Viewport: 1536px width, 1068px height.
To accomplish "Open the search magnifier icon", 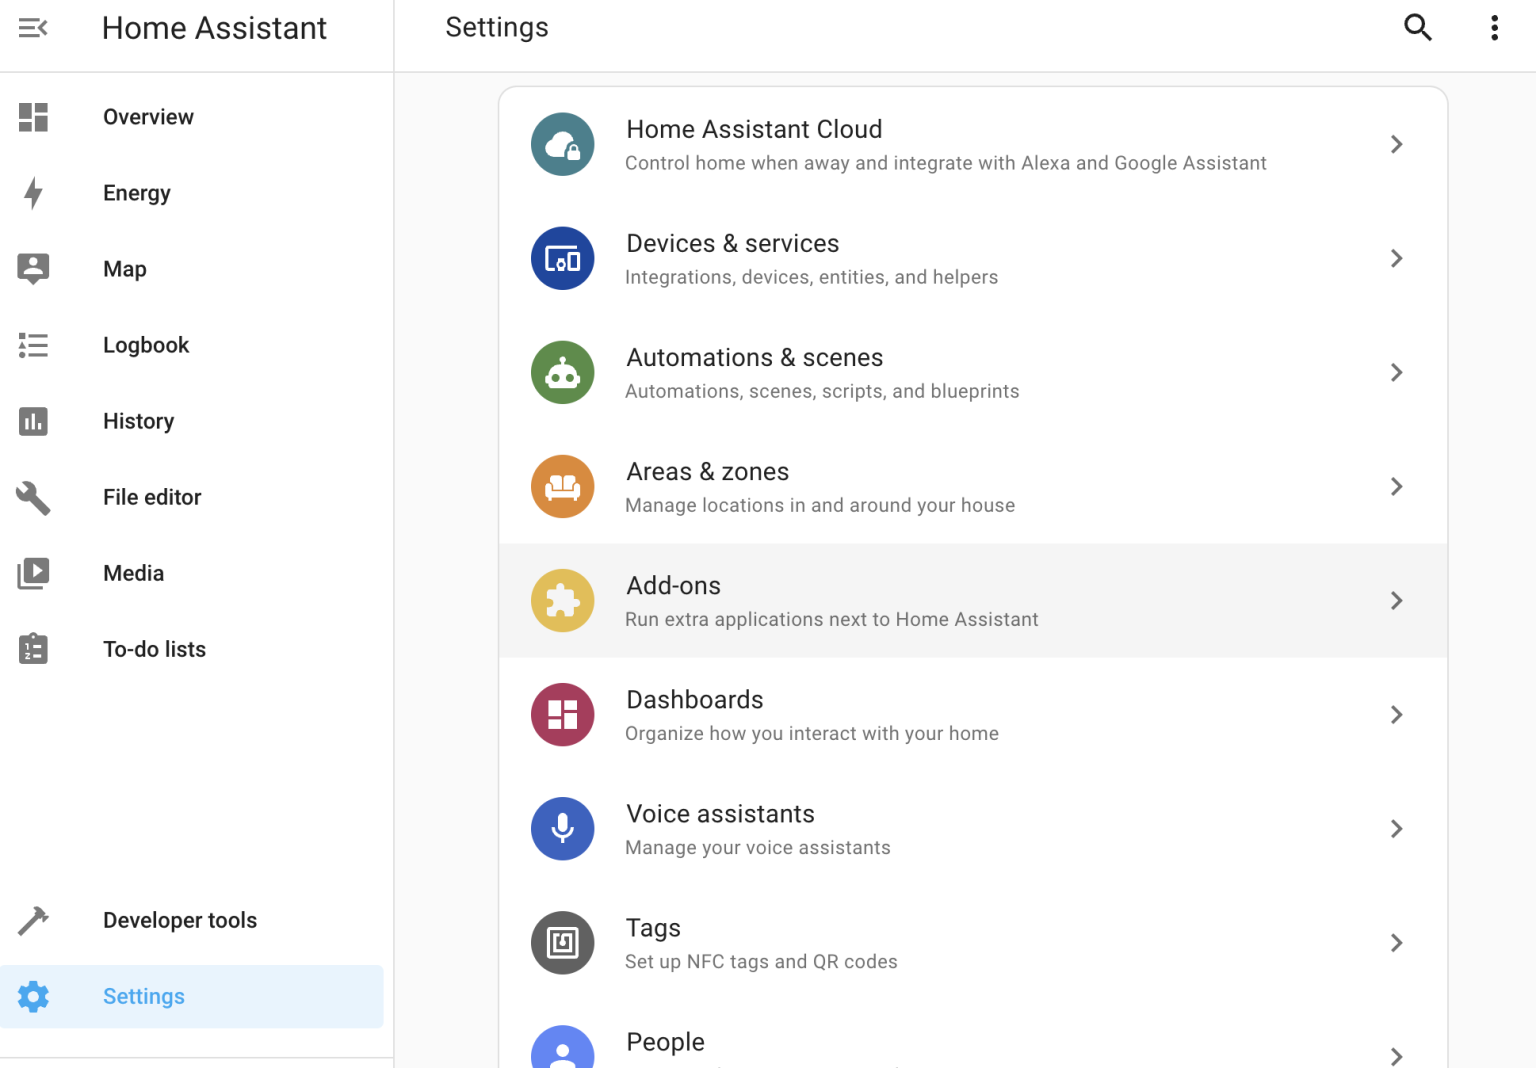I will (1418, 27).
